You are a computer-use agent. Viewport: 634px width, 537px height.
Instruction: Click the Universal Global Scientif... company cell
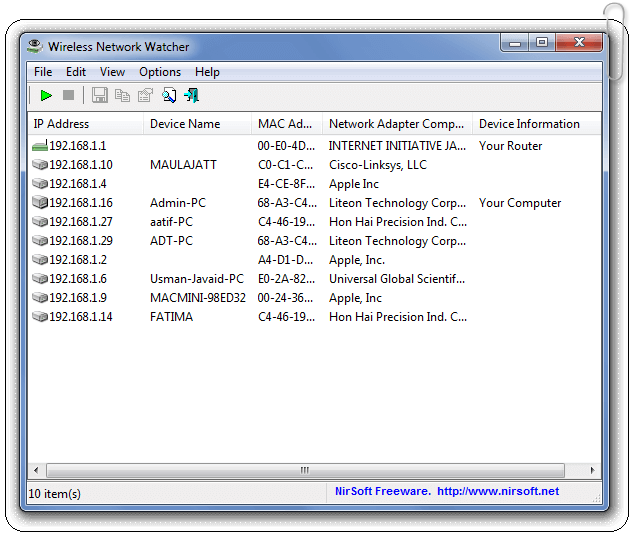click(x=397, y=279)
